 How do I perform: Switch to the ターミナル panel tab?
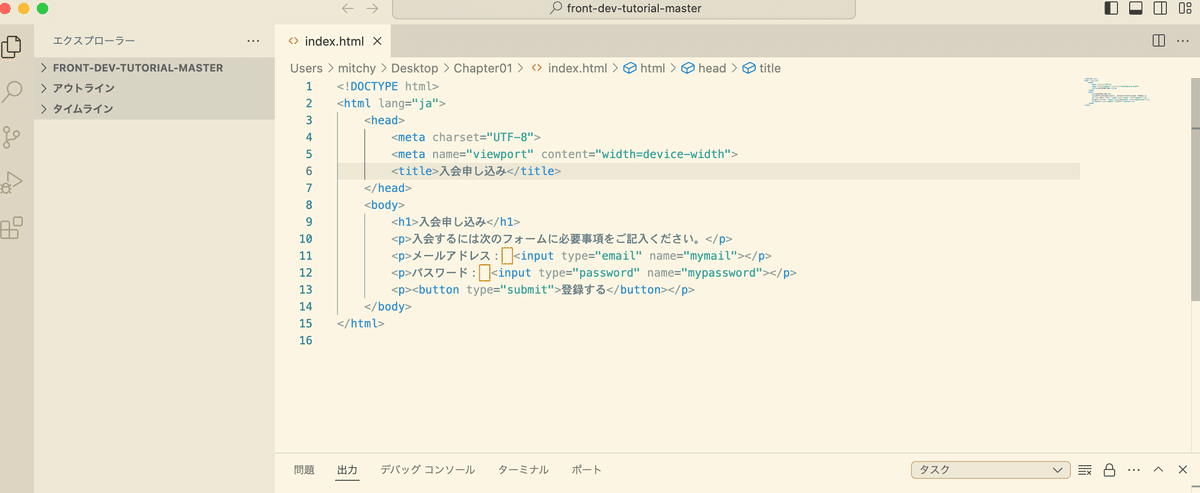click(523, 470)
